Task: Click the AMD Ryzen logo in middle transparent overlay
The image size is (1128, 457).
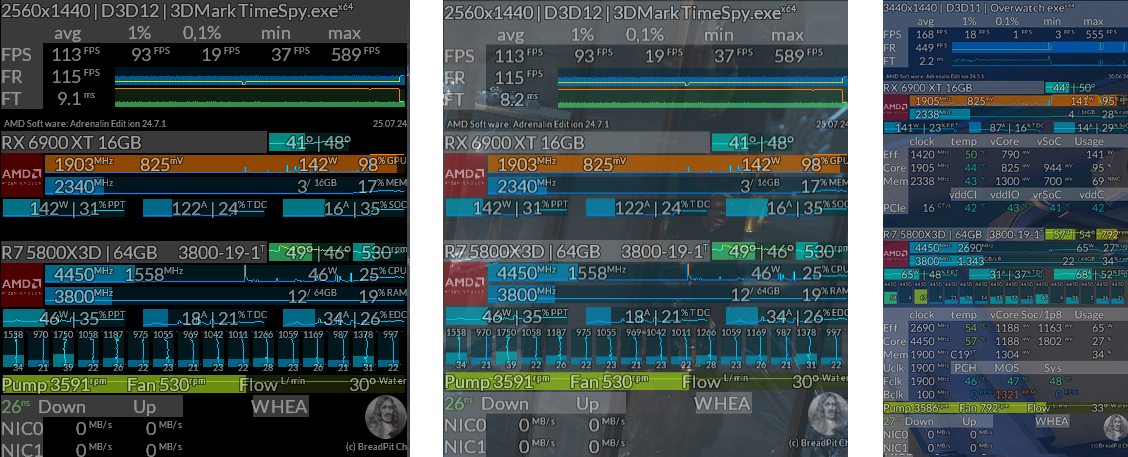Action: (x=465, y=286)
